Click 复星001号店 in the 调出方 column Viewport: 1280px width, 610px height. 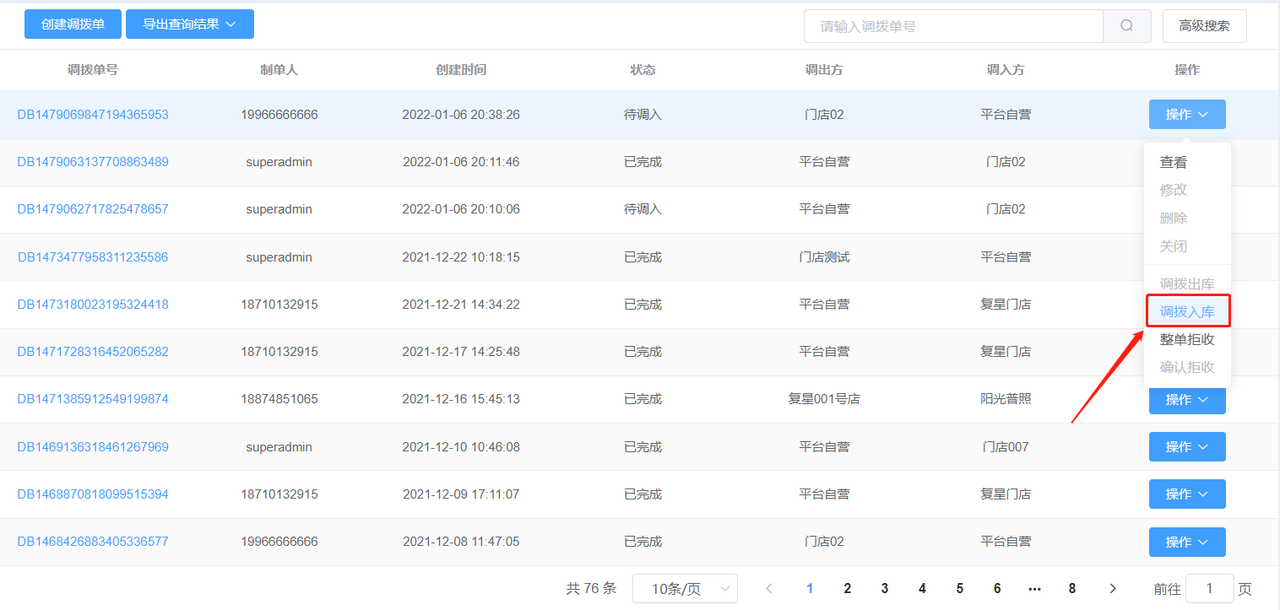[x=824, y=399]
